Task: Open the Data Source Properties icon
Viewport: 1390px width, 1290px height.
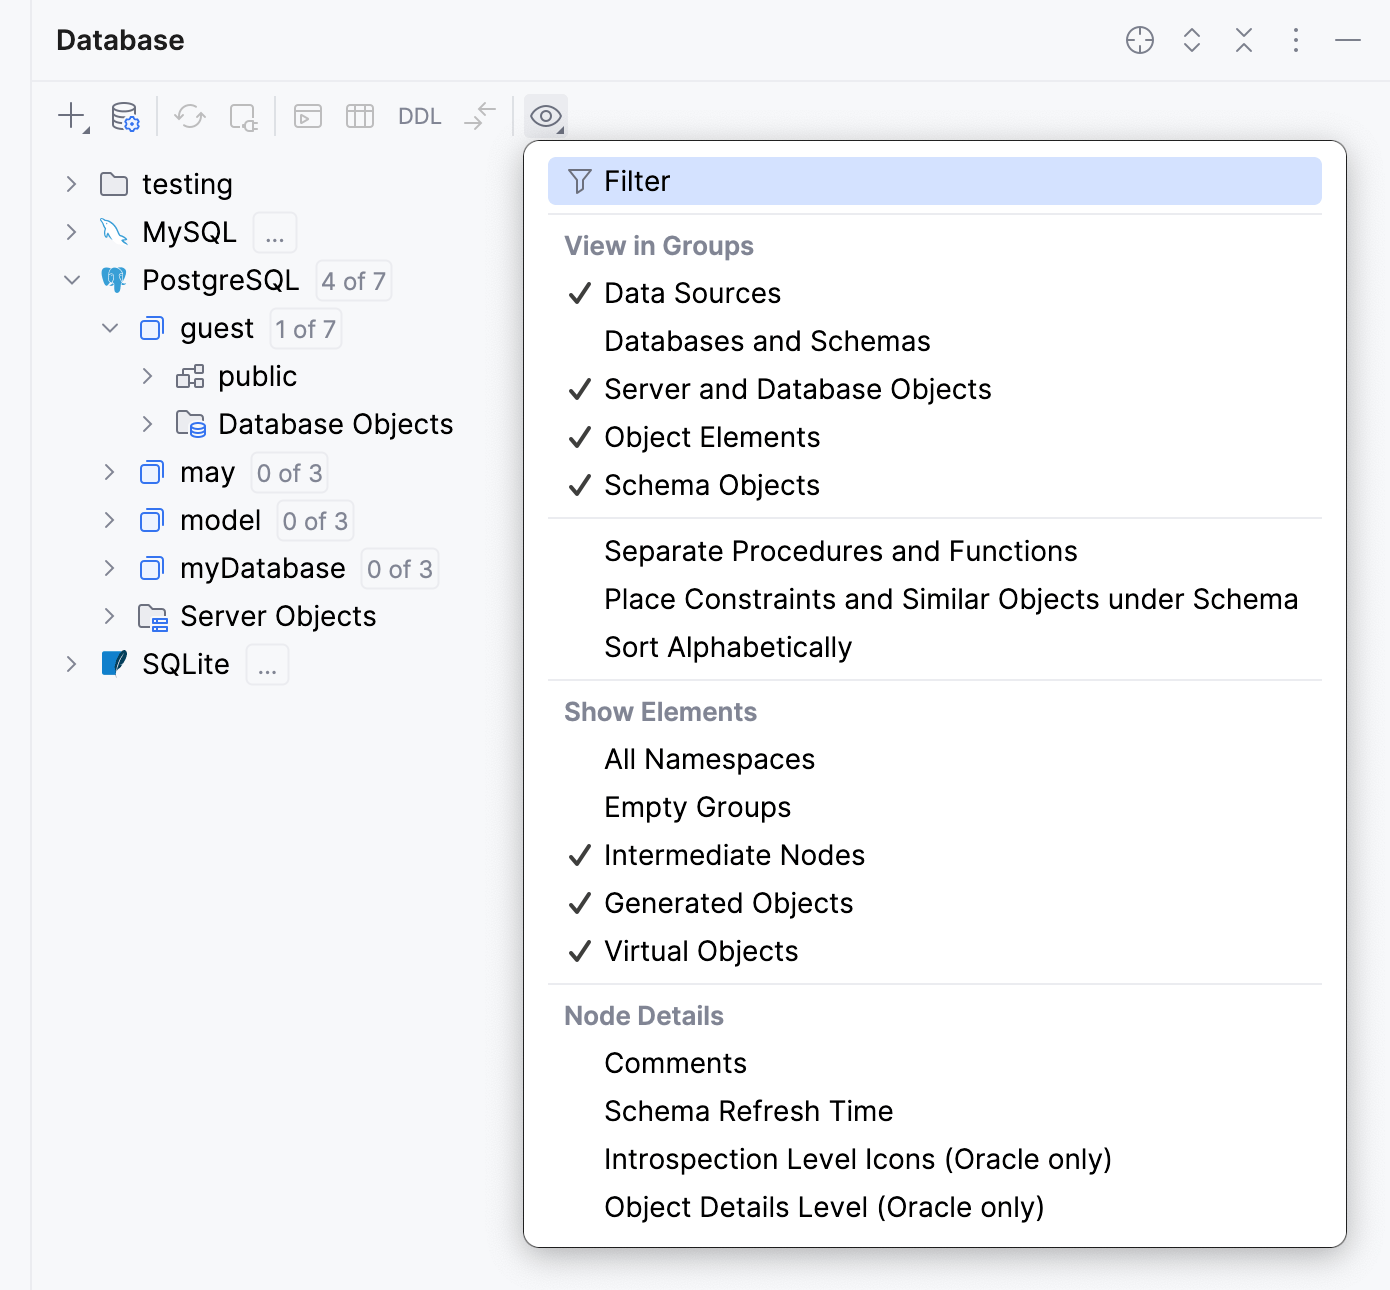Action: click(126, 116)
